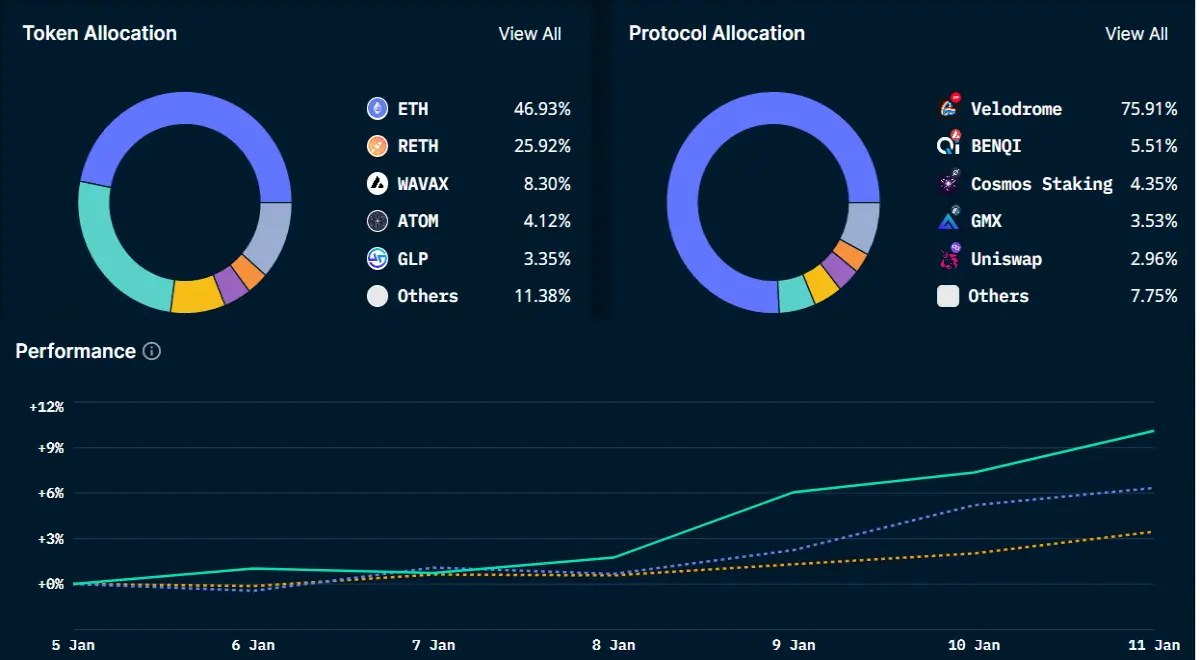Click the Uniswap protocol icon
Screen dimensions: 1200x660
948,258
